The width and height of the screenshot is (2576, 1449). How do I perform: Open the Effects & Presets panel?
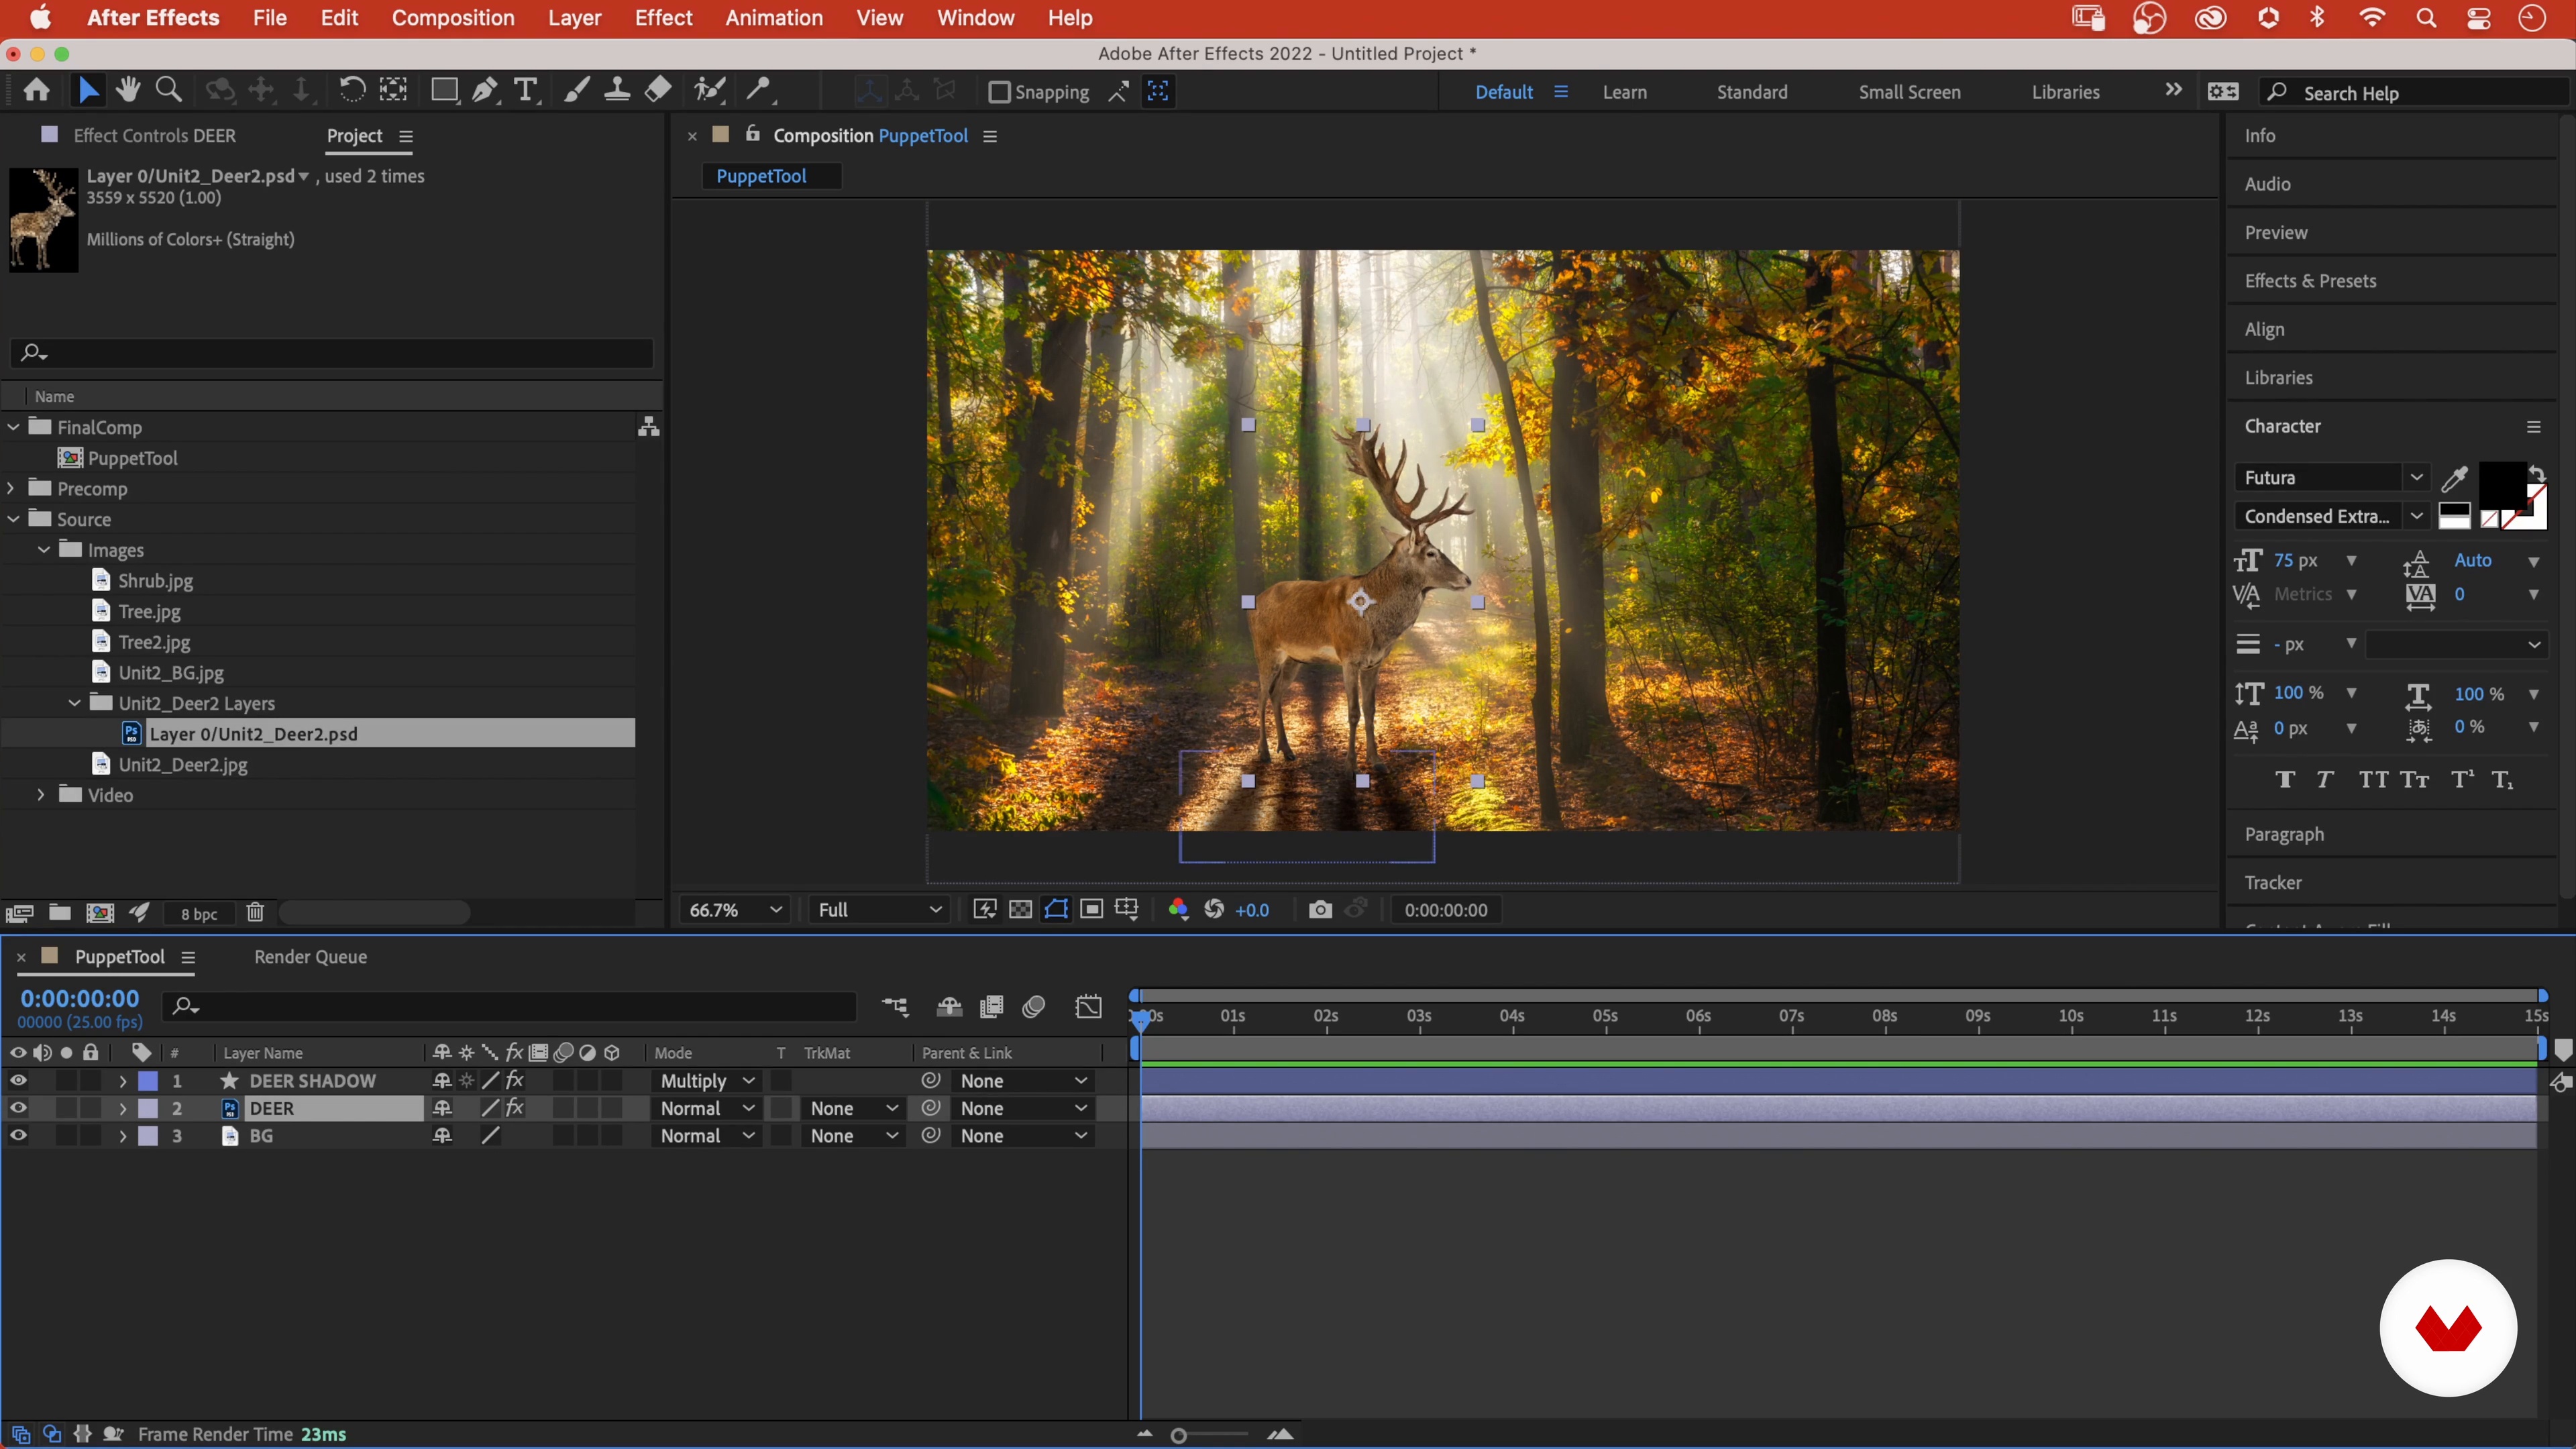tap(2310, 281)
